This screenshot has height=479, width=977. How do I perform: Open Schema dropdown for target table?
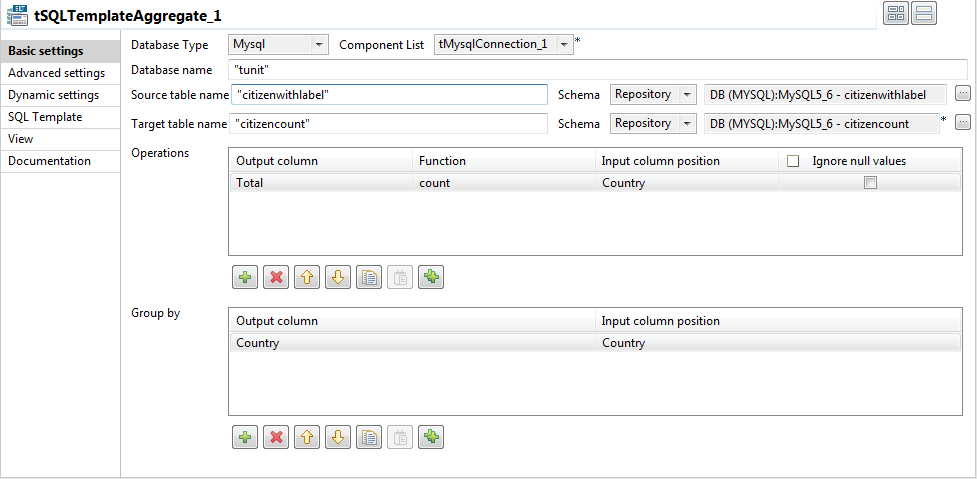coord(687,123)
